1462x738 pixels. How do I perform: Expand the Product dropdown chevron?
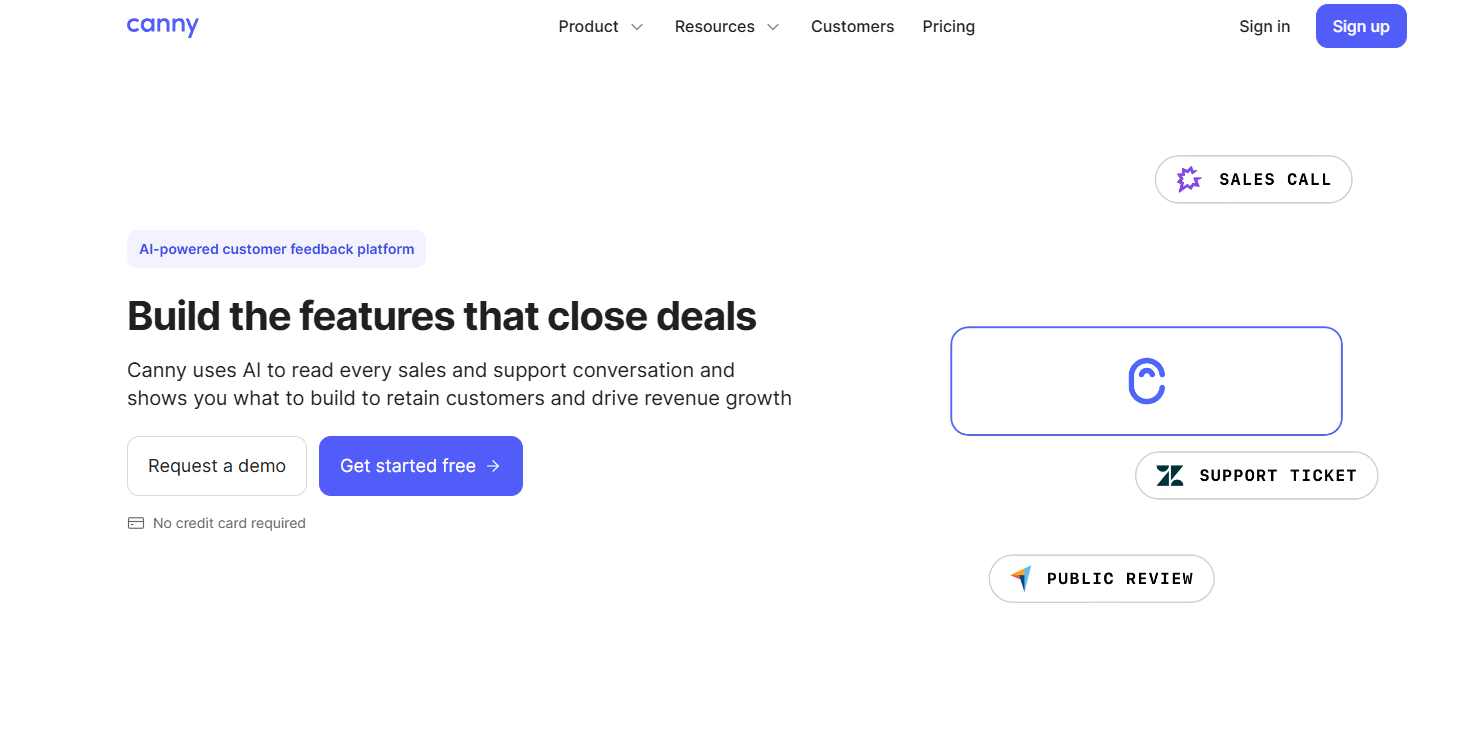tap(637, 27)
